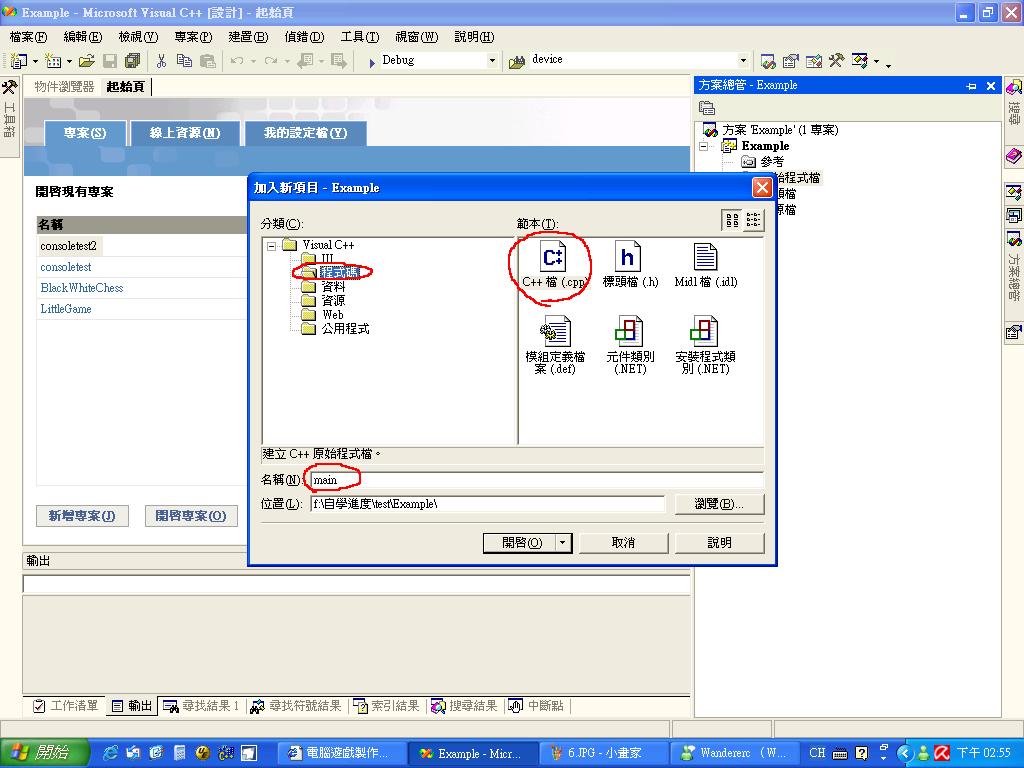1024x768 pixels.
Task: Toggle auto-hide pin on 方案總管 panel
Action: 971,86
